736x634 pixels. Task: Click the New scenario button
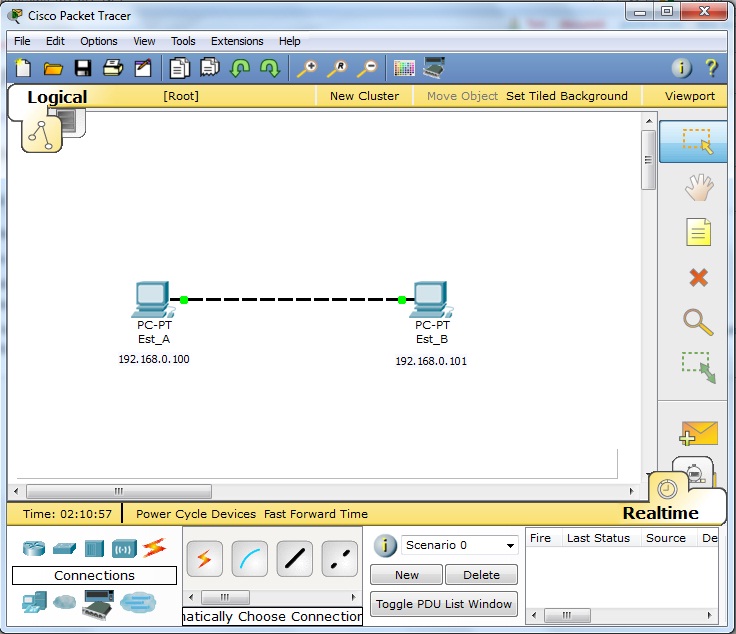[x=406, y=575]
